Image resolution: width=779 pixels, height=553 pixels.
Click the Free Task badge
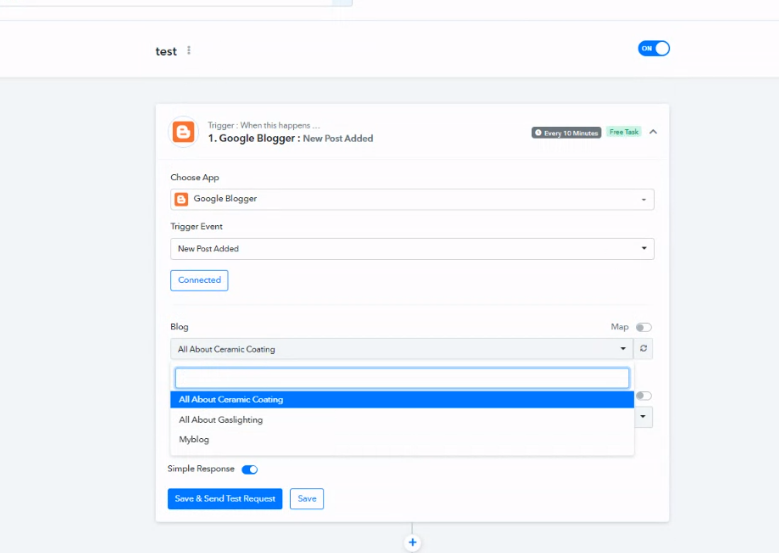[x=624, y=132]
